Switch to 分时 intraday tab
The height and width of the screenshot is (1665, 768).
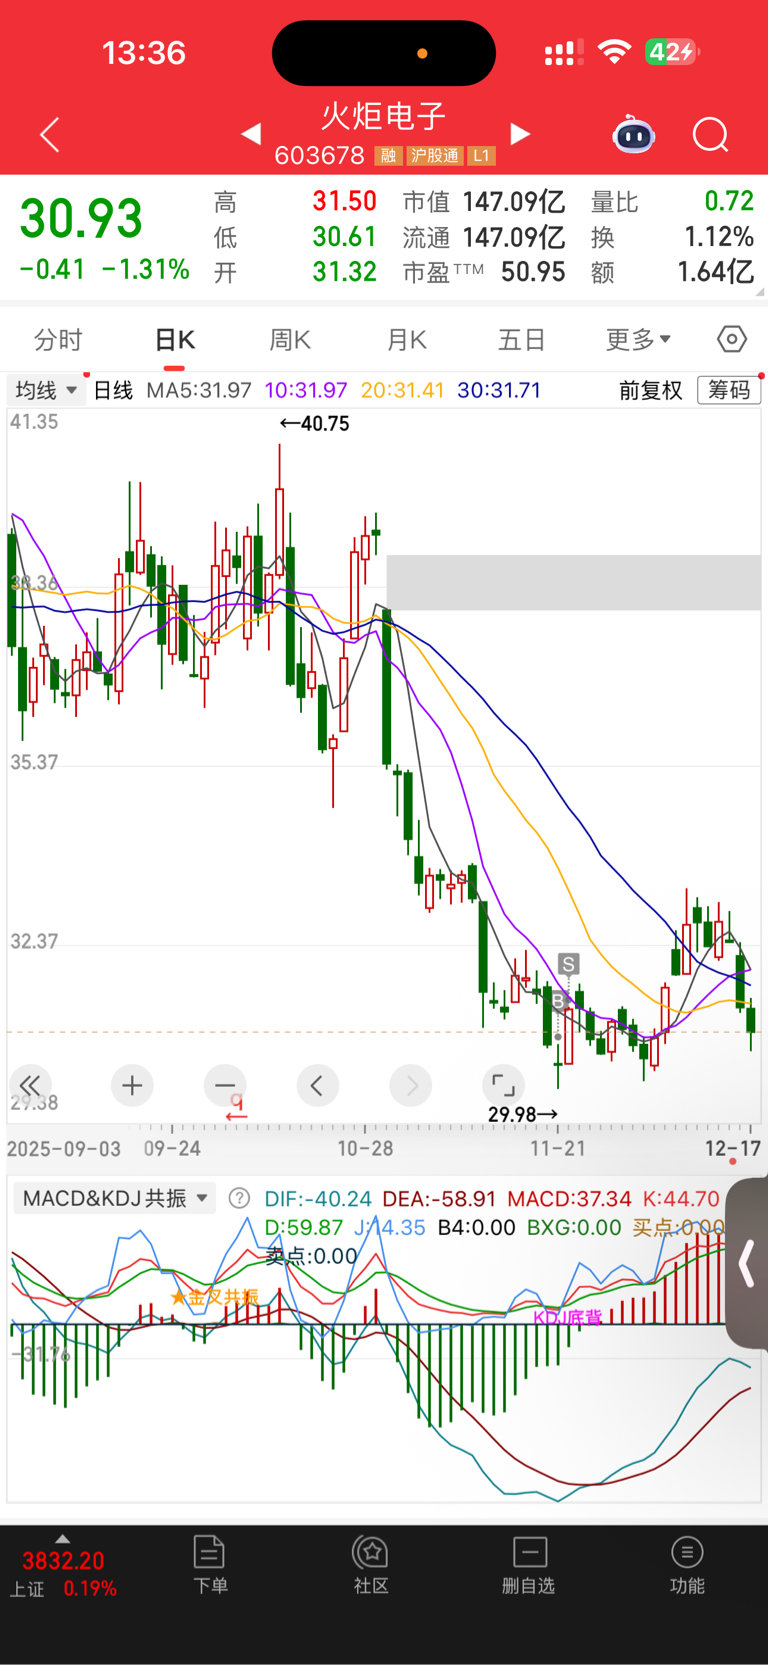(x=58, y=340)
